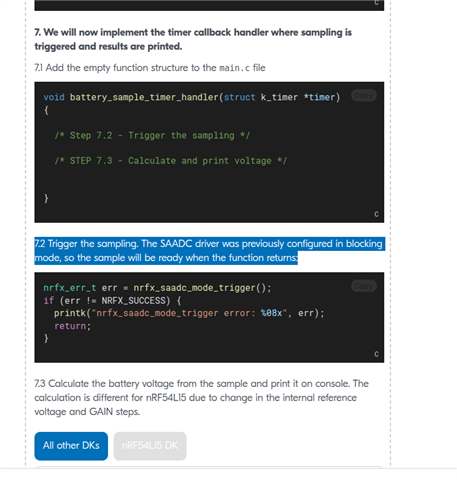Click the void battery_sample_timer_handler code line
Screen dimensions: 457x480
point(192,97)
